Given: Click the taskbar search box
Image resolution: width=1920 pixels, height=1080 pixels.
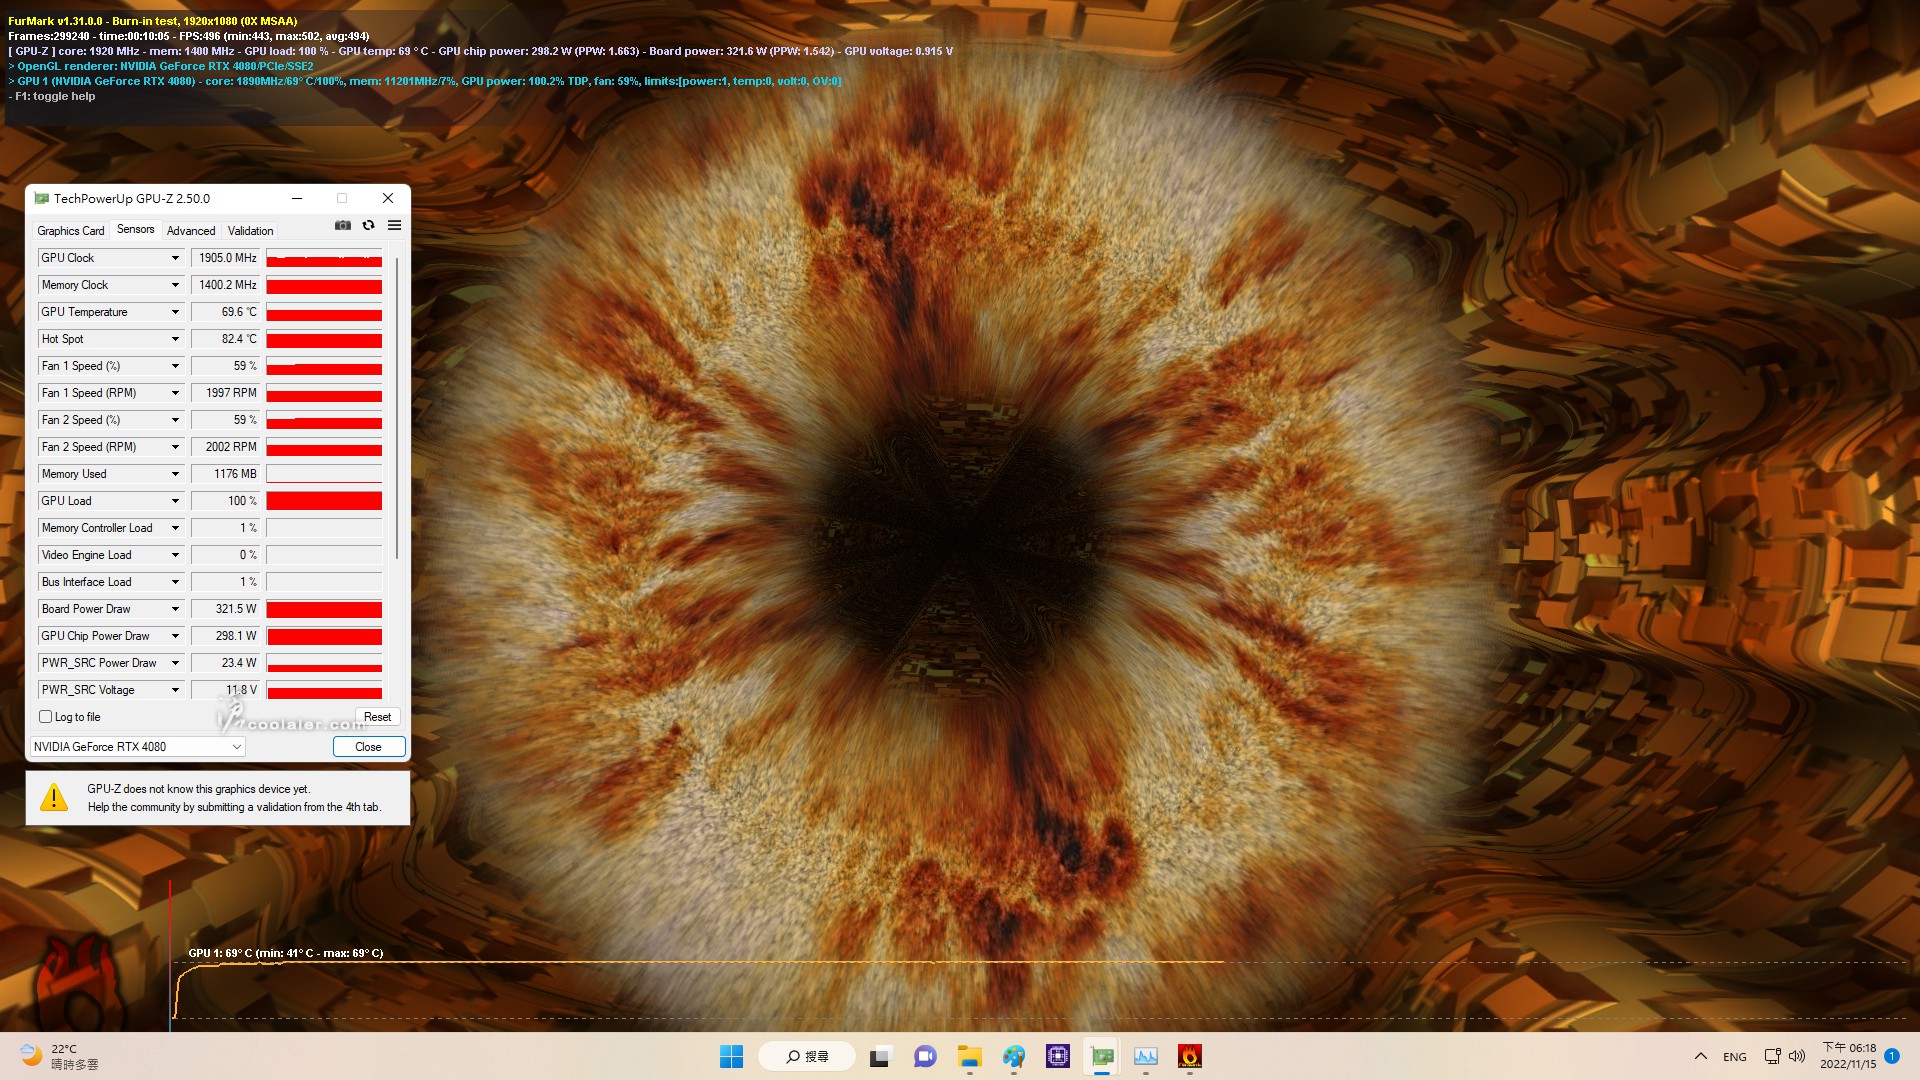Looking at the screenshot, I should 807,1056.
